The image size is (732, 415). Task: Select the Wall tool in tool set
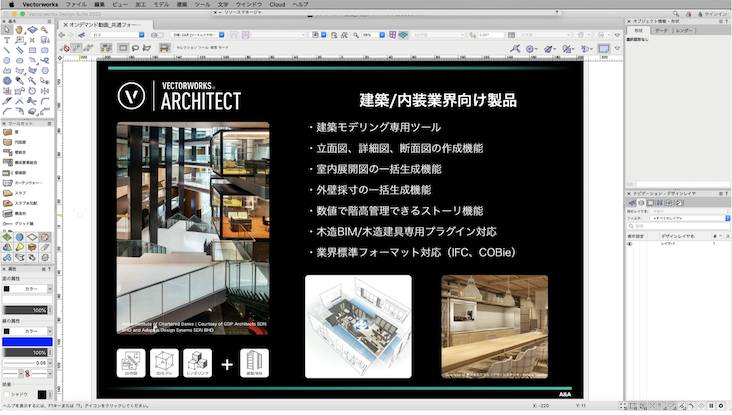[7, 132]
